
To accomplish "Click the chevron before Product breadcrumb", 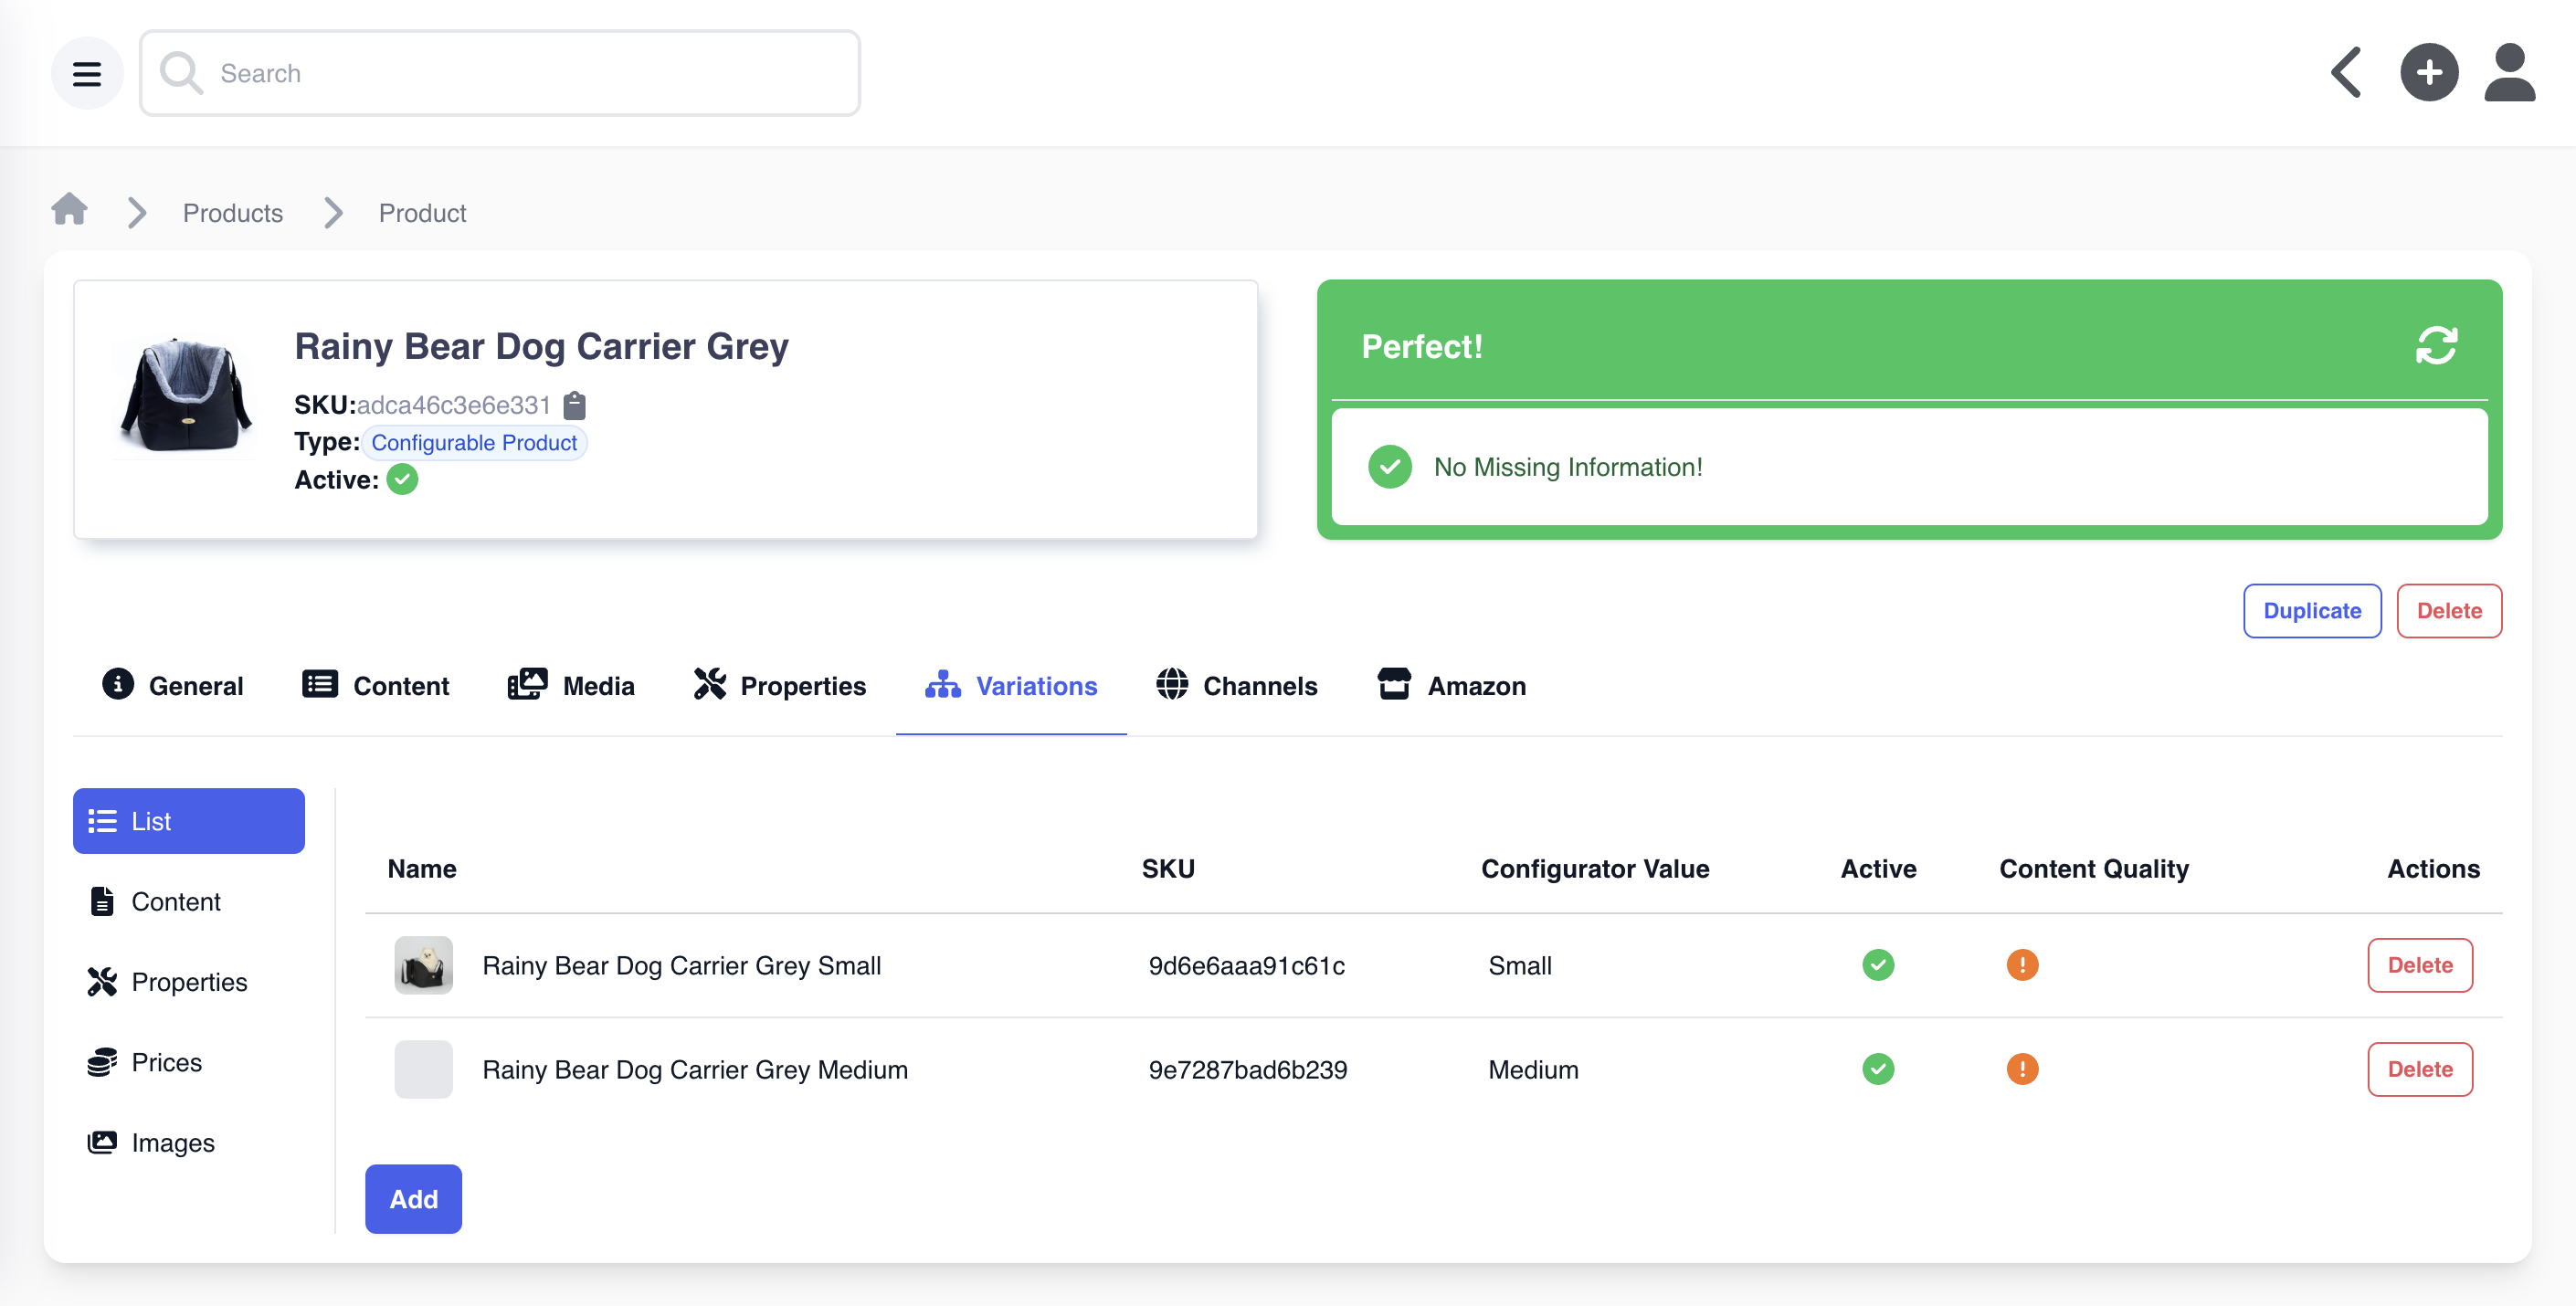I will coord(333,213).
